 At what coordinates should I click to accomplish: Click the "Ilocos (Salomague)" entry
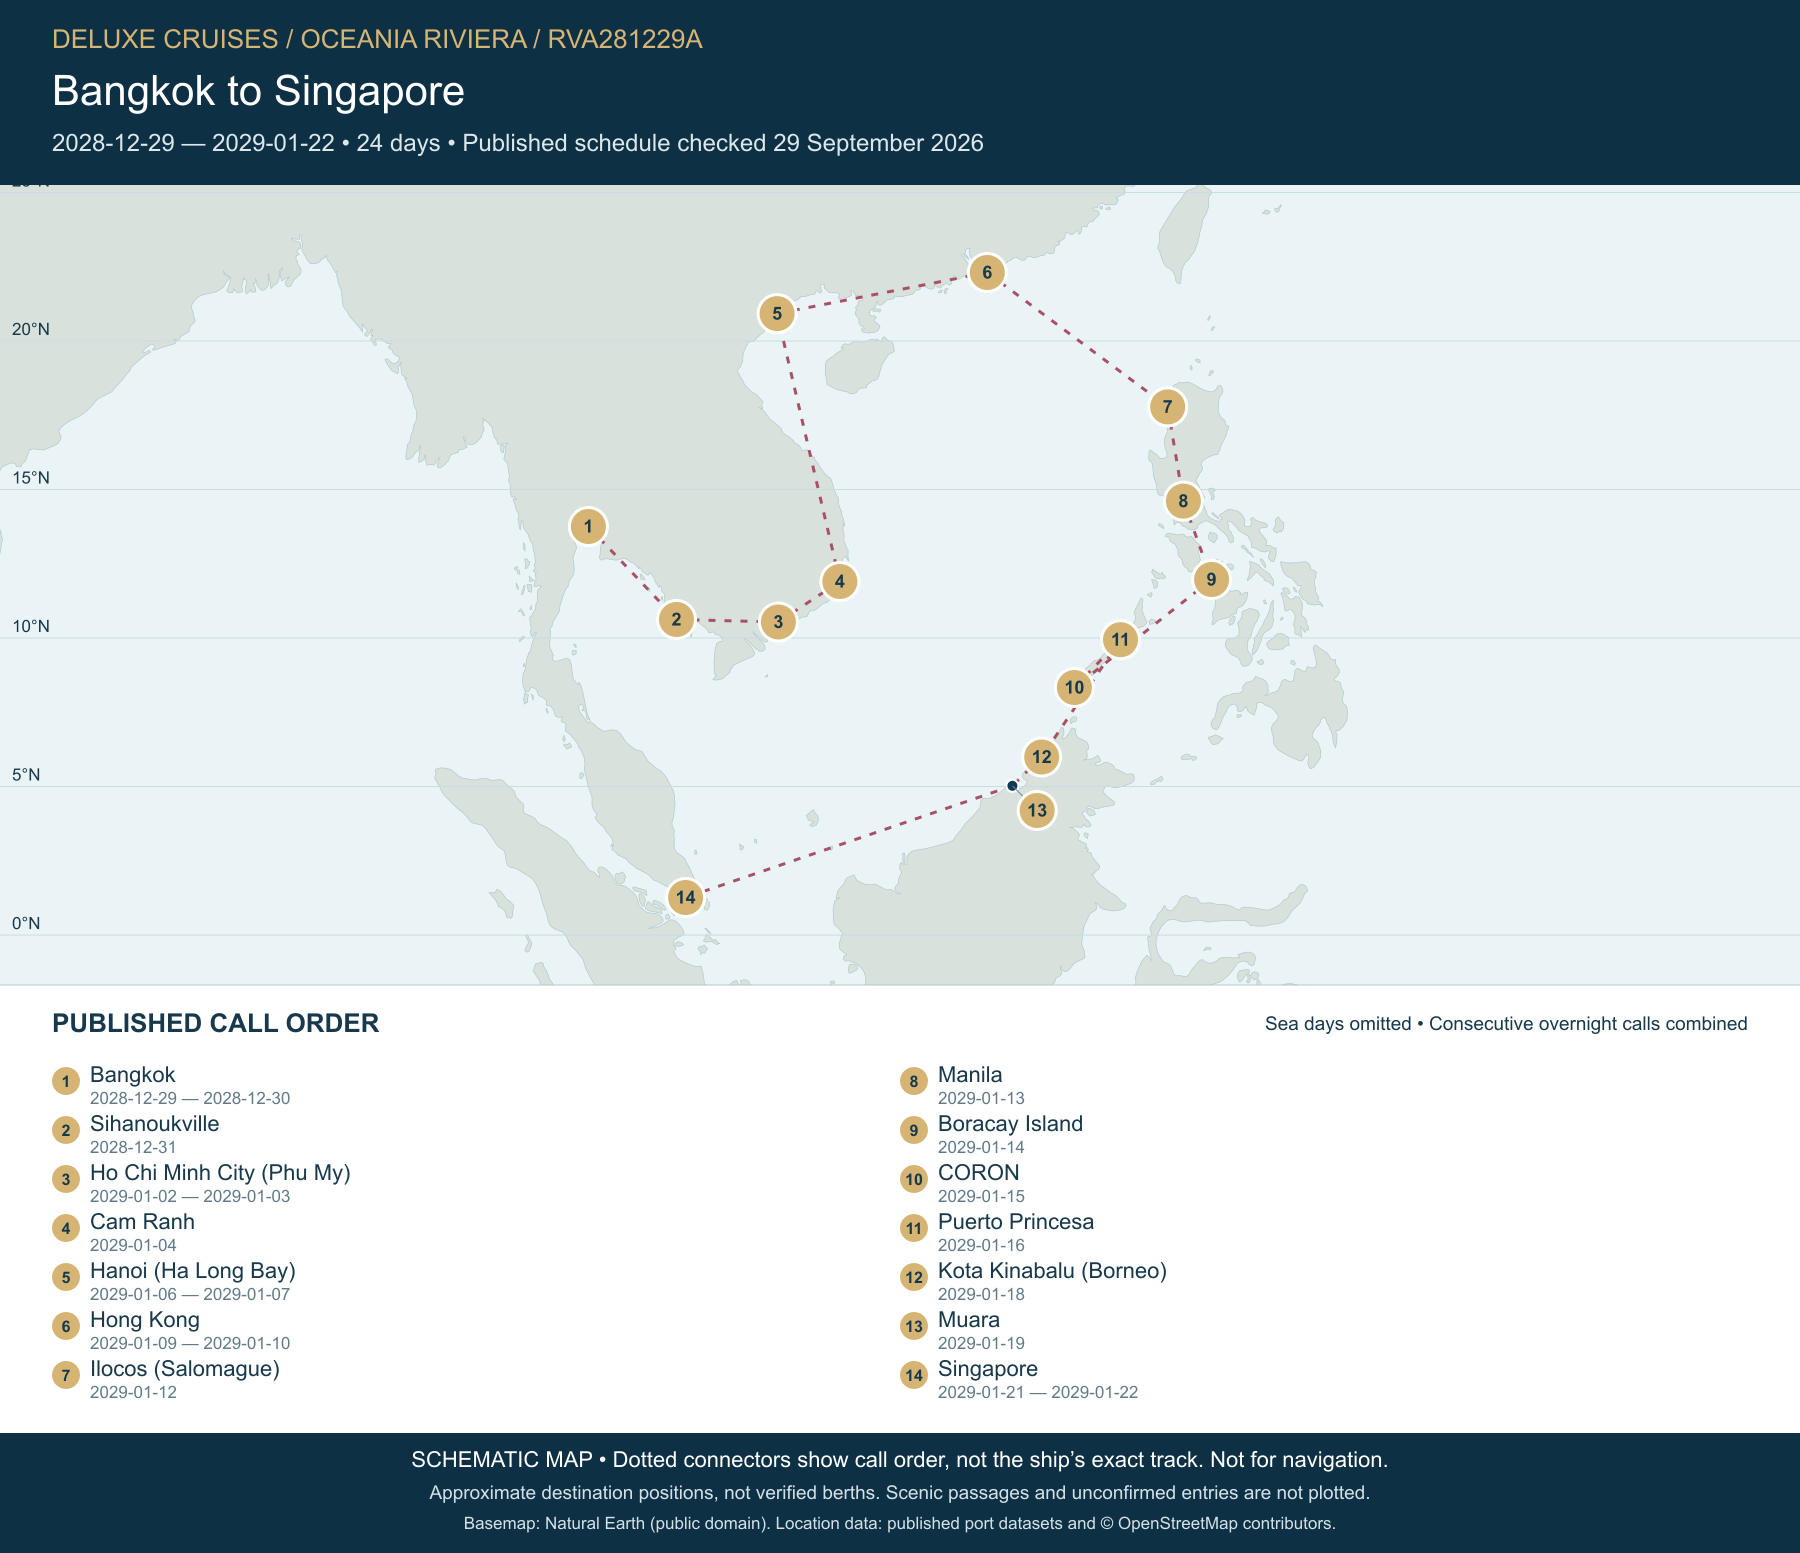pyautogui.click(x=185, y=1369)
